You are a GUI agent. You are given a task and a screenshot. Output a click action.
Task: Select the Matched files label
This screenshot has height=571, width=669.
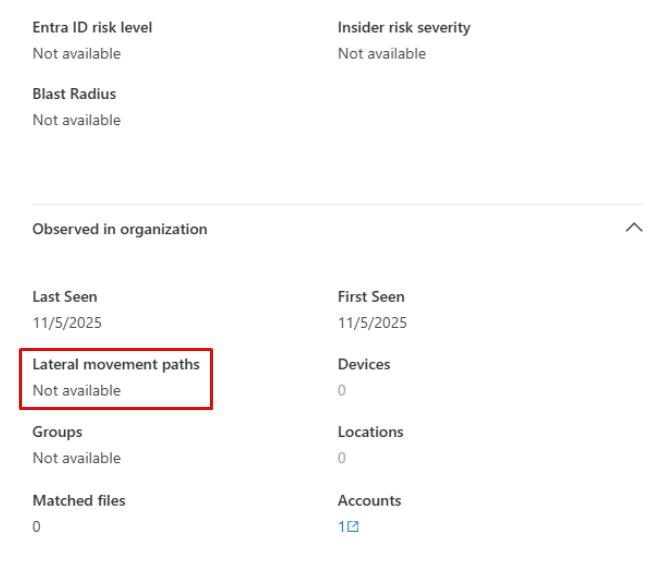(79, 501)
